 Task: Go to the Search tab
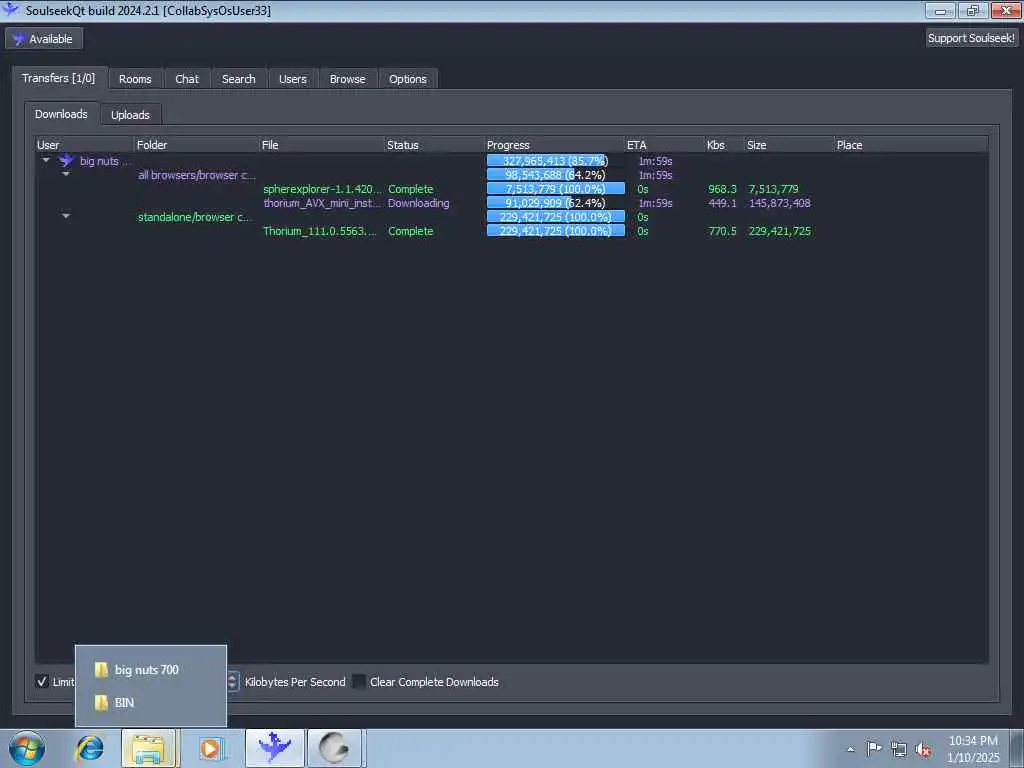pos(238,79)
